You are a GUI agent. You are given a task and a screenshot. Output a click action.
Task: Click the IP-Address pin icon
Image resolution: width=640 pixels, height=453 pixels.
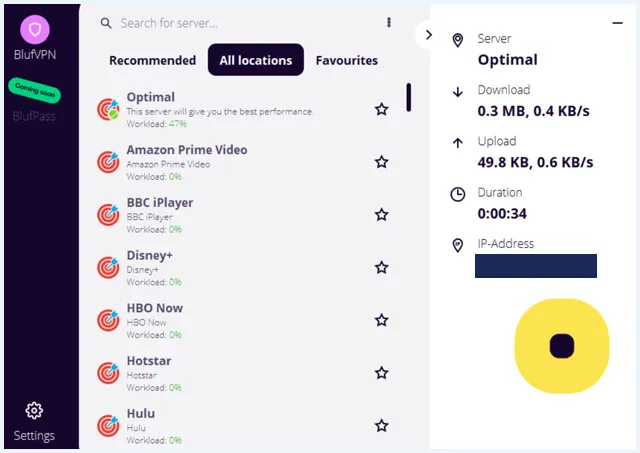(458, 245)
